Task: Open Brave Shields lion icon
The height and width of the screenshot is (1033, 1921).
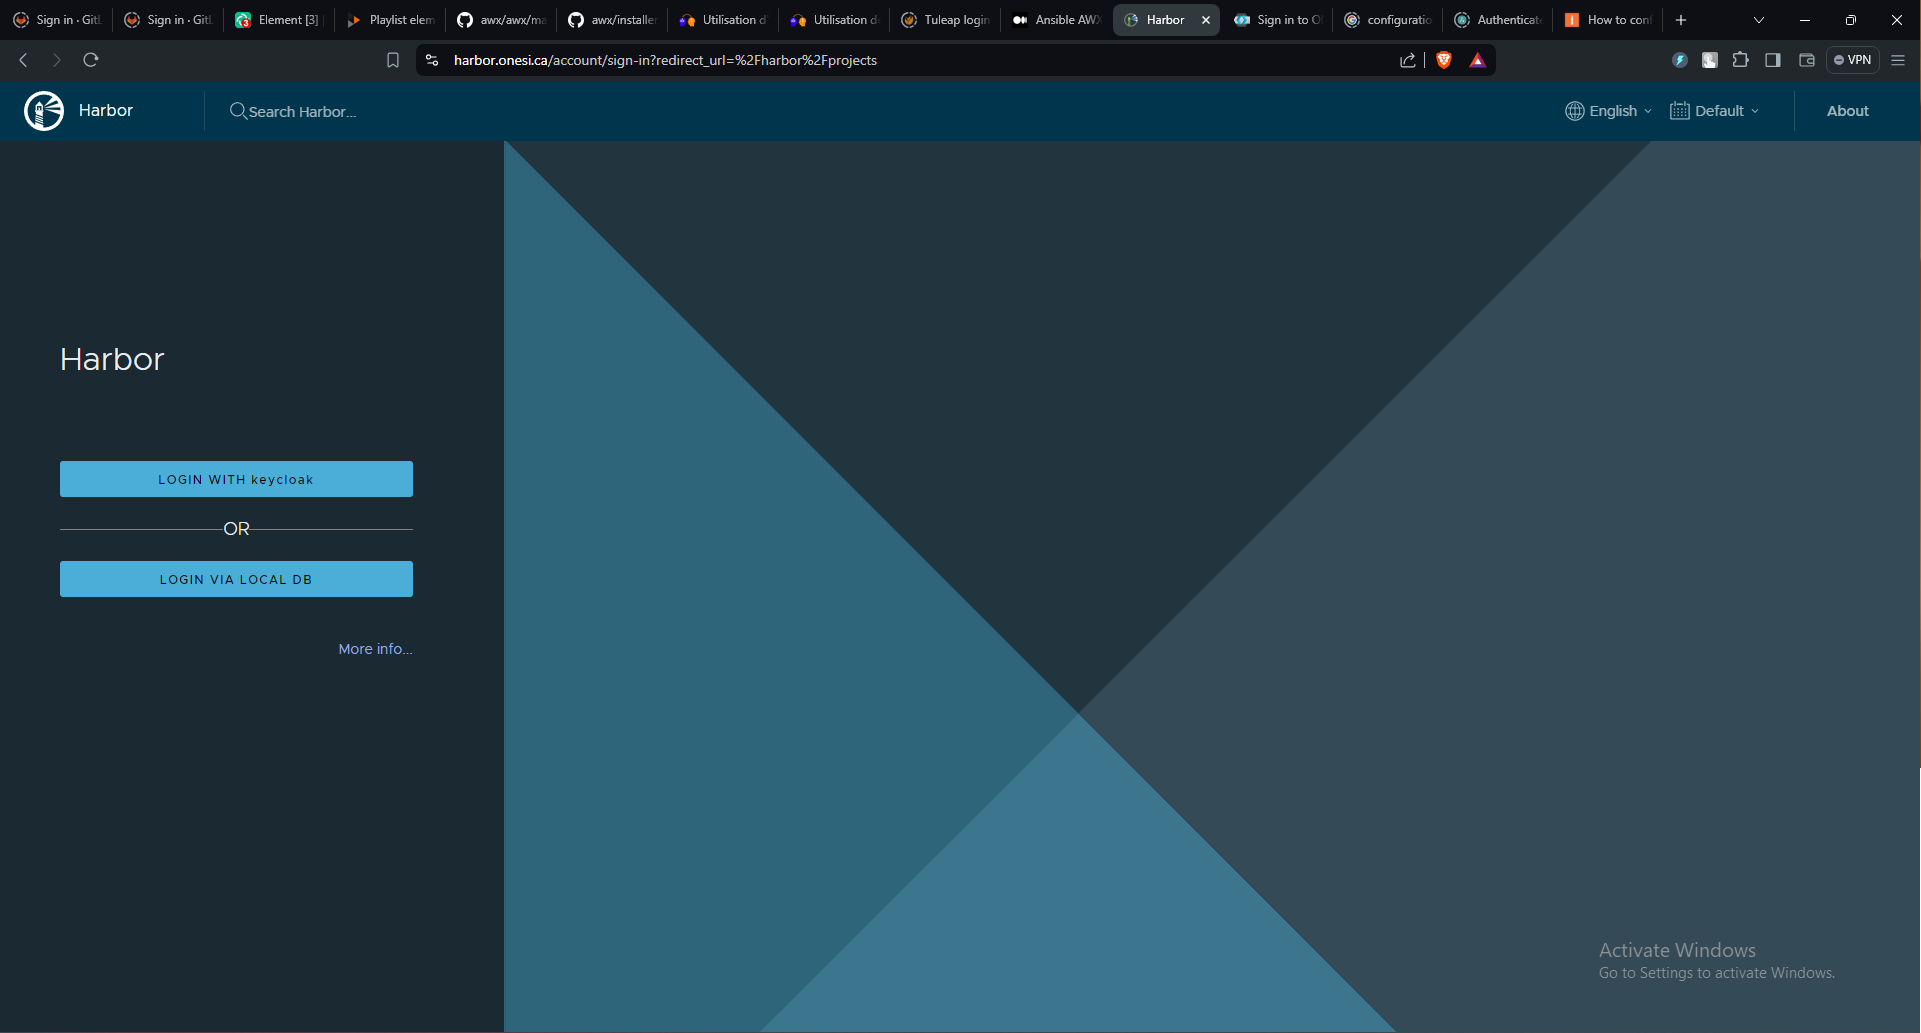Action: tap(1444, 60)
